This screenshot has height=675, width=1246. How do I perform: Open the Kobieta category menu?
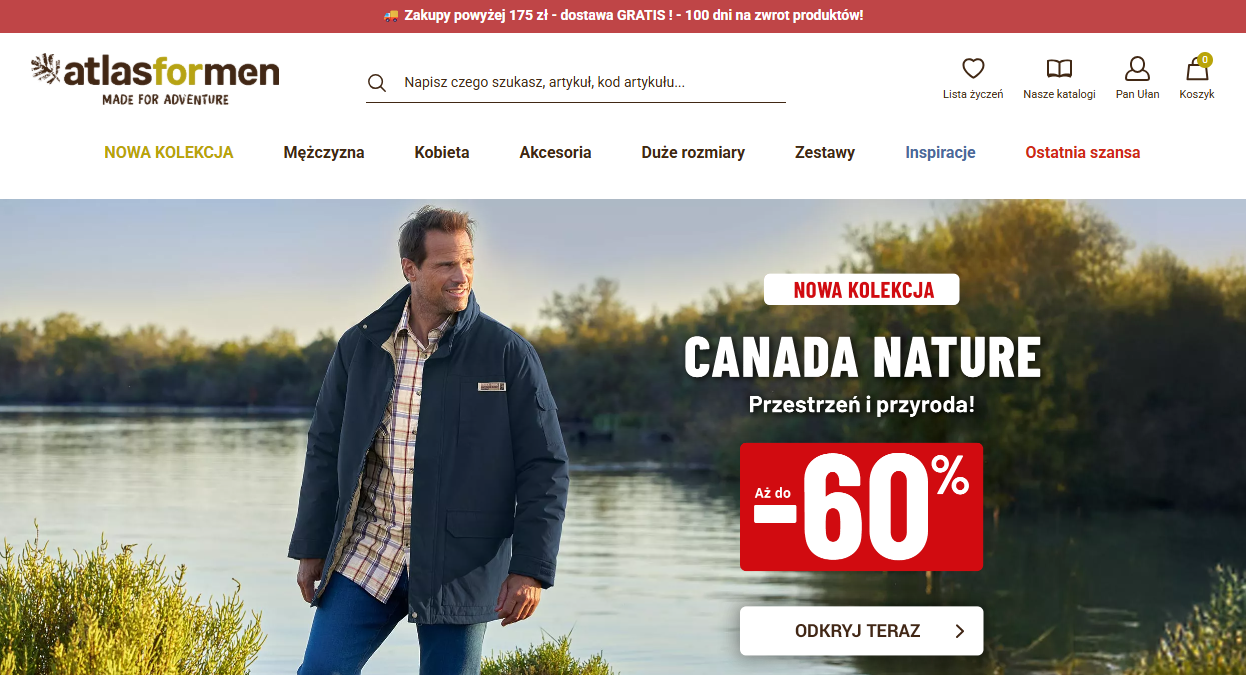click(x=442, y=153)
